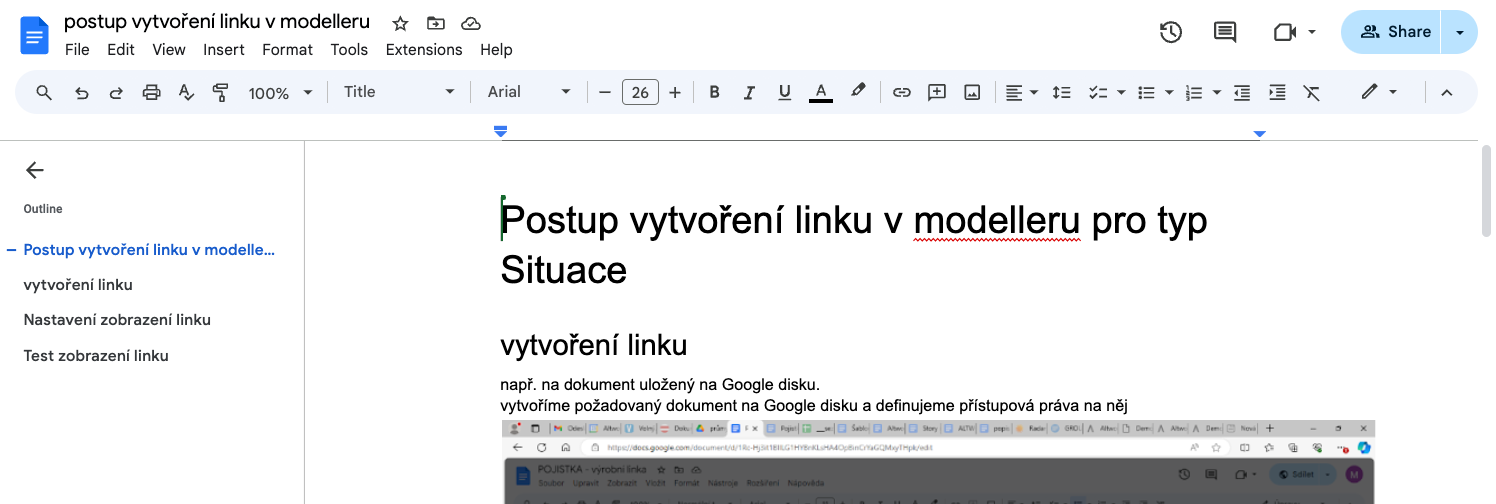
Task: Open the text color picker
Action: pyautogui.click(x=820, y=93)
